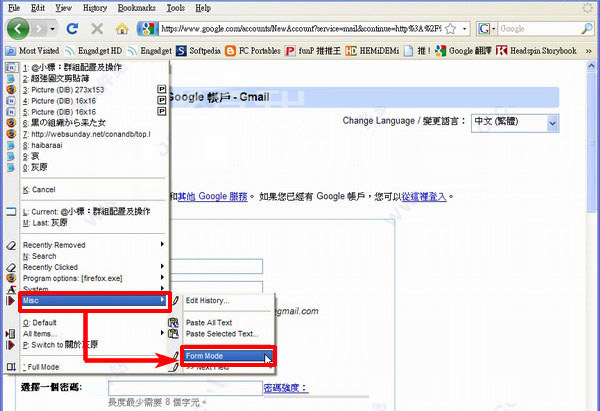Open the Headspin Storybook bookmark
This screenshot has height=411, width=600.
tap(536, 51)
